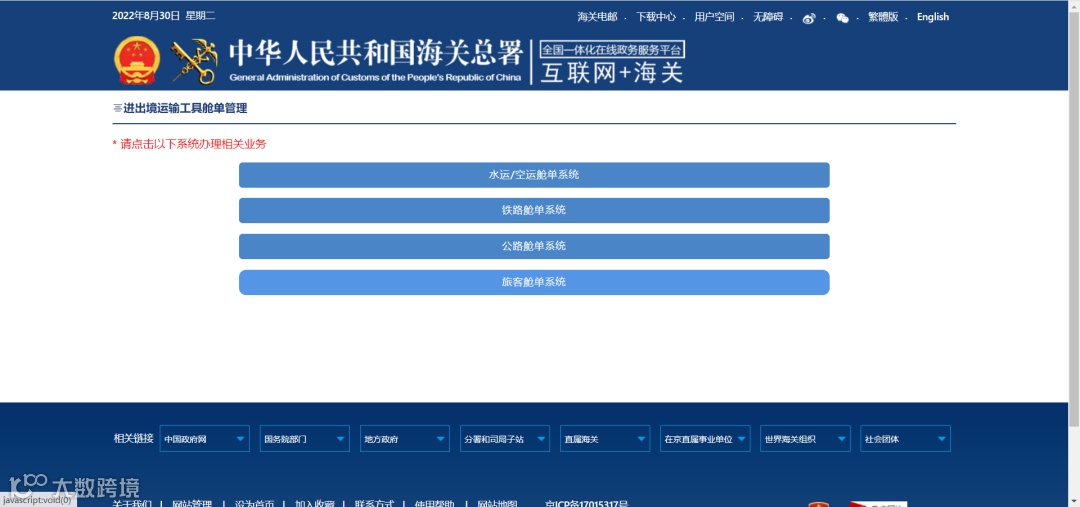Click the 进出境运输工具舱单管理 heading

click(x=185, y=108)
